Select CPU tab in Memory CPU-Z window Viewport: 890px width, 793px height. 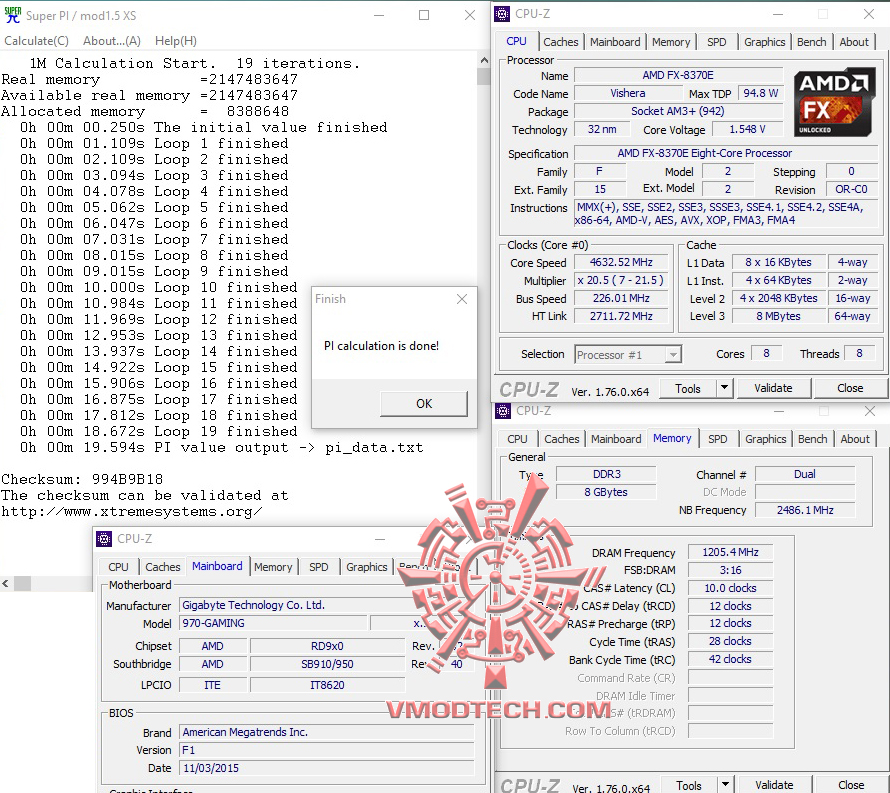coord(517,439)
